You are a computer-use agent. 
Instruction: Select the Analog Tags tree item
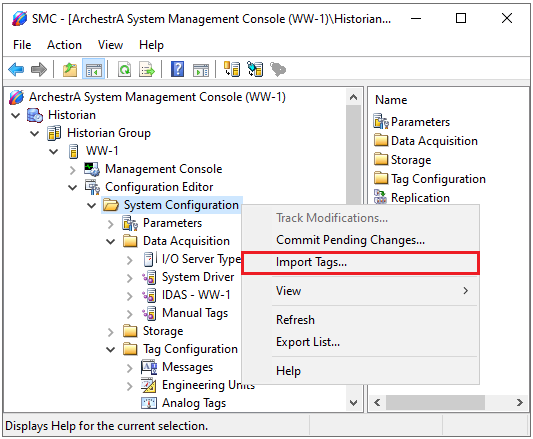point(194,403)
